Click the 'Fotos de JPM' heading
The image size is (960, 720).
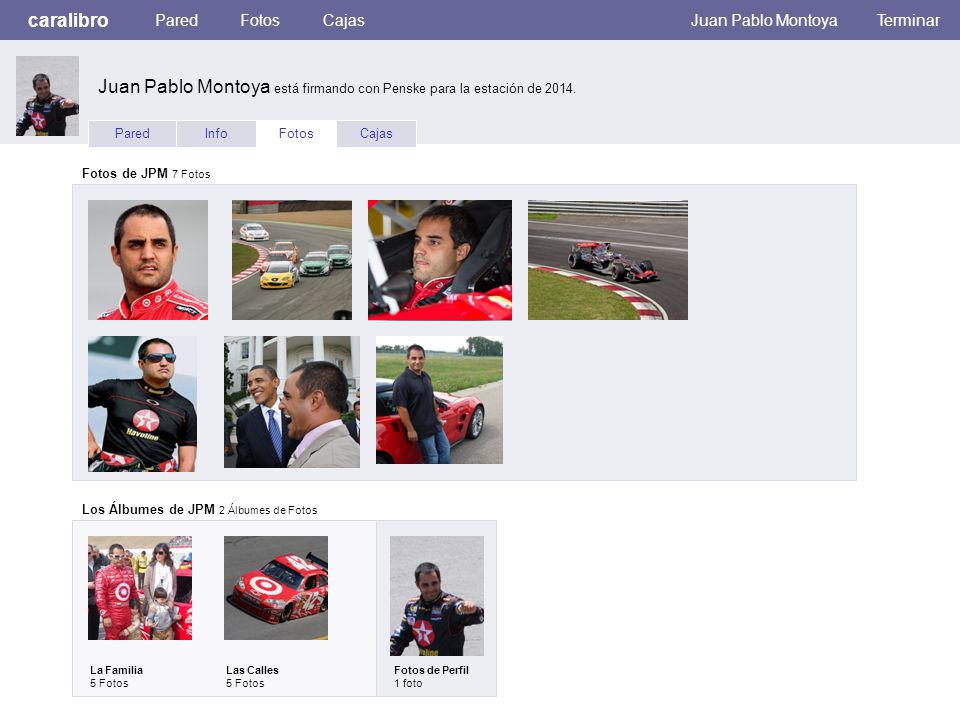[125, 173]
